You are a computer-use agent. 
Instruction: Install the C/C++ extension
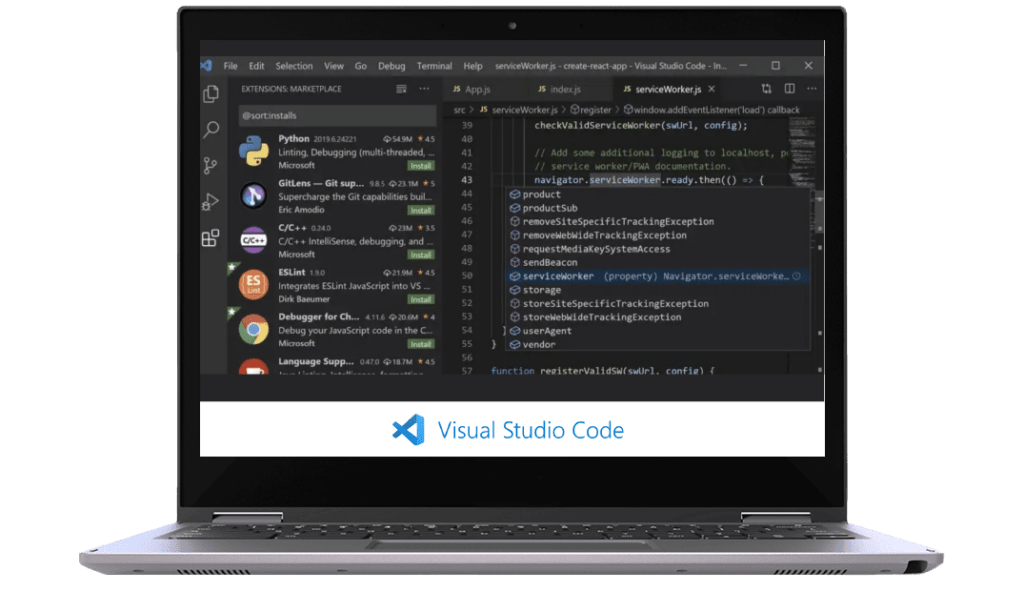coord(421,255)
